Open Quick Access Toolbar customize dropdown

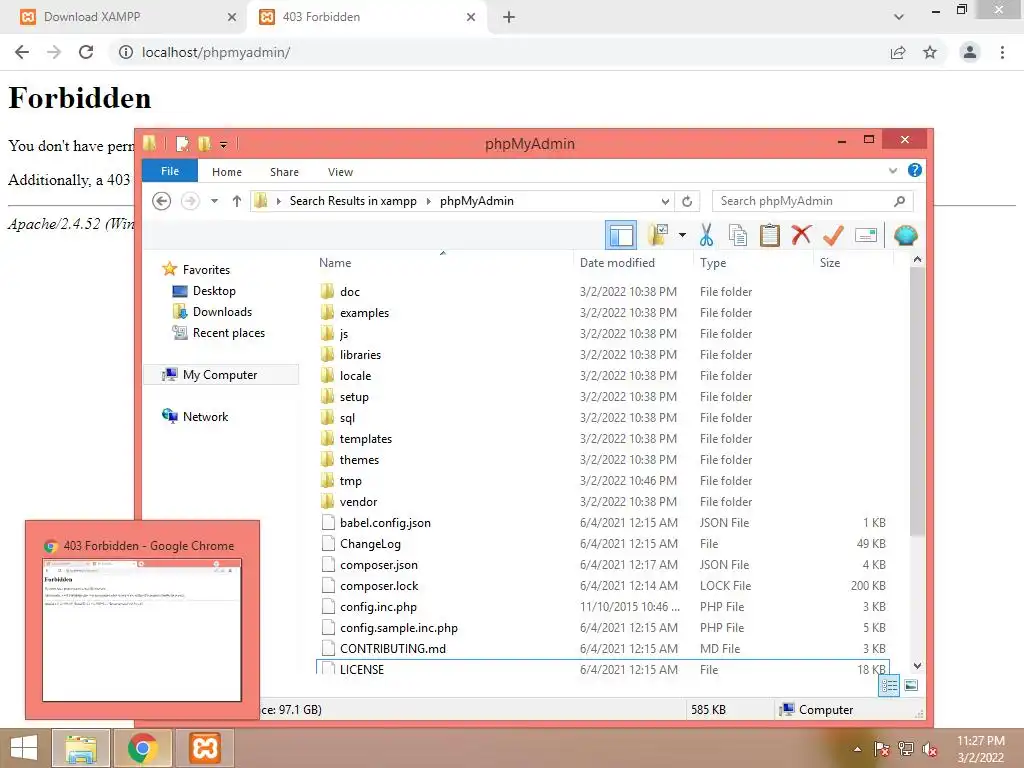[x=223, y=144]
